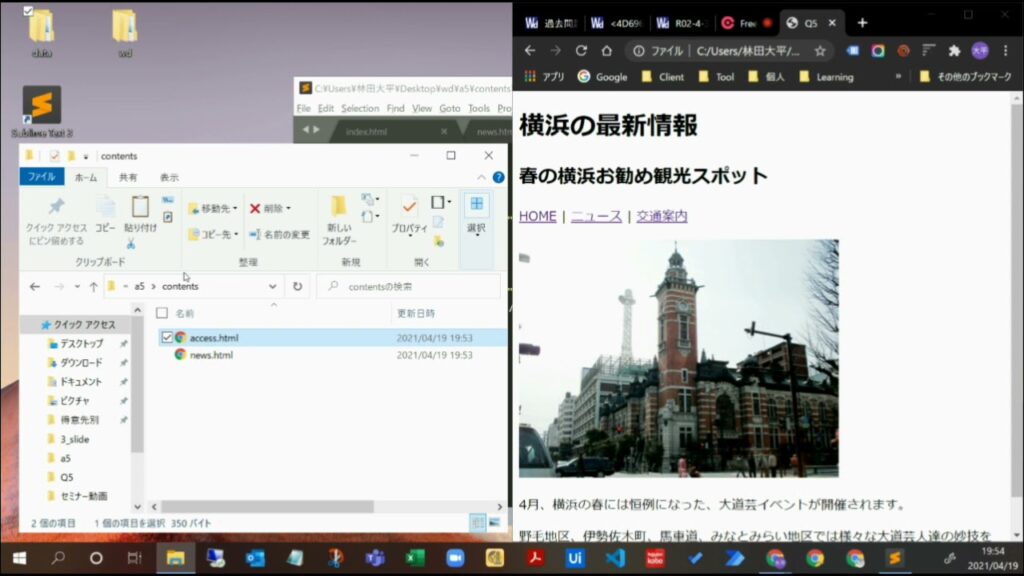Toggle the bookmark star in the address bar
1024x576 pixels.
820,50
